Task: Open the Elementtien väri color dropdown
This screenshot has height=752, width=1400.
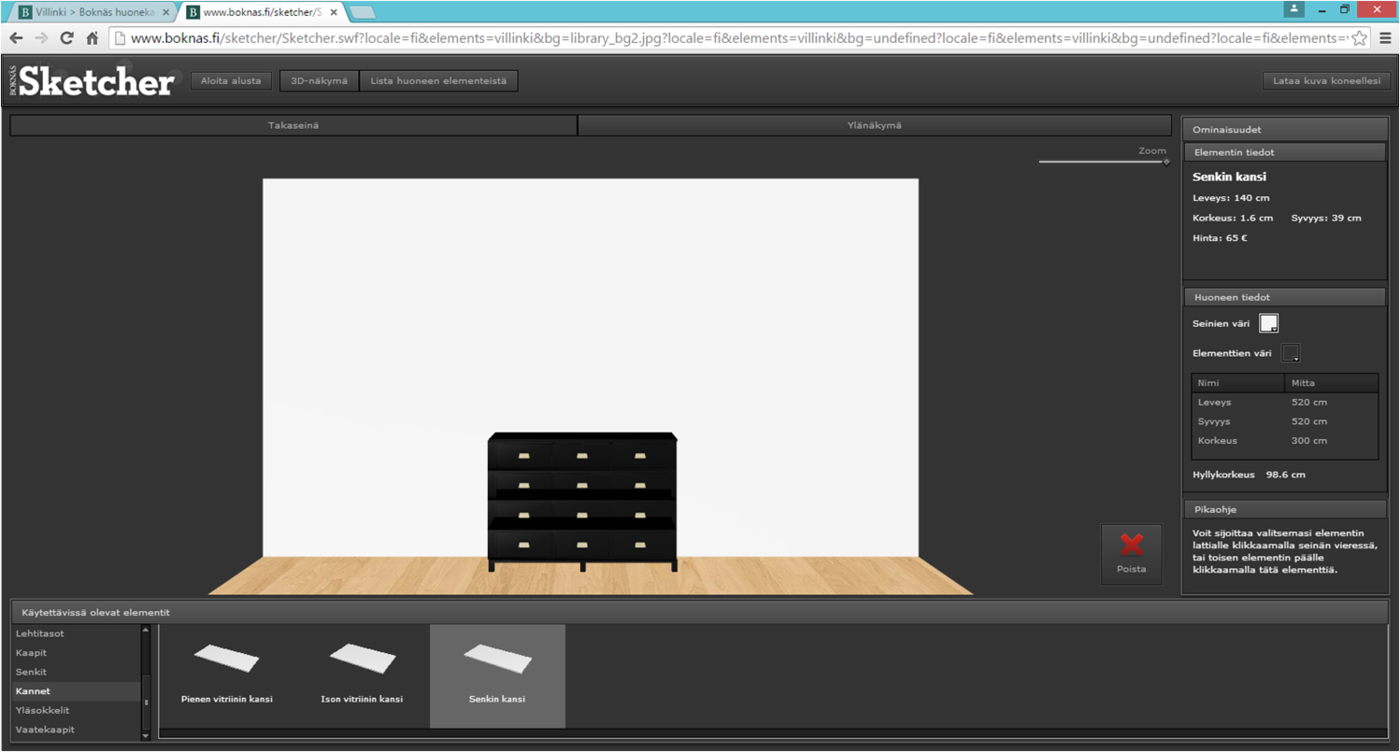Action: (1291, 353)
